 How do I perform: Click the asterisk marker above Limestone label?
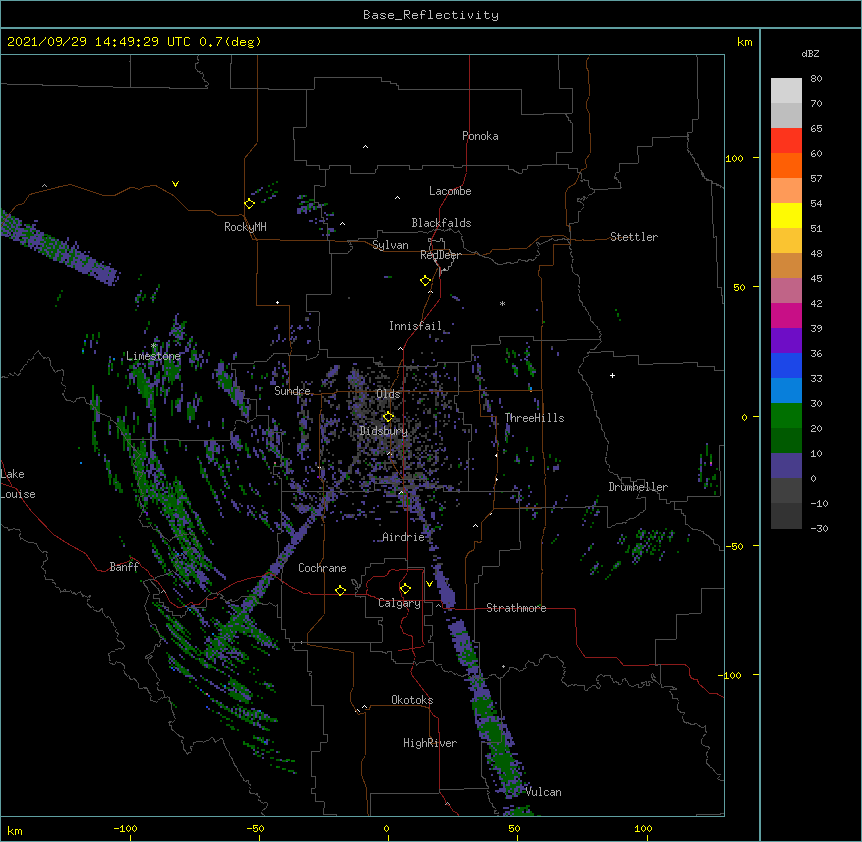(x=154, y=346)
